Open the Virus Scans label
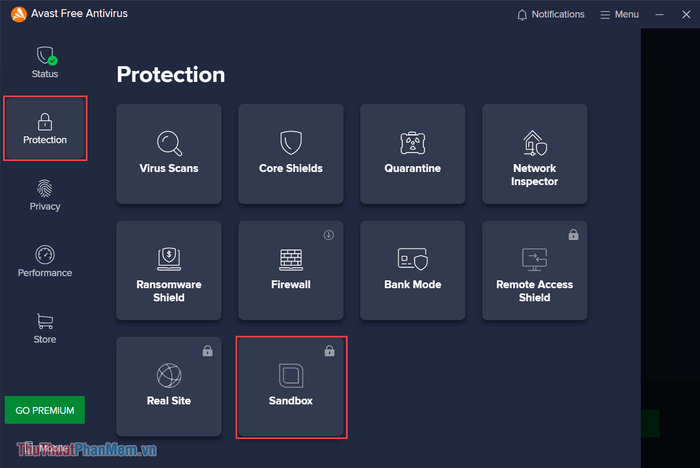The height and width of the screenshot is (468, 700). coord(169,168)
